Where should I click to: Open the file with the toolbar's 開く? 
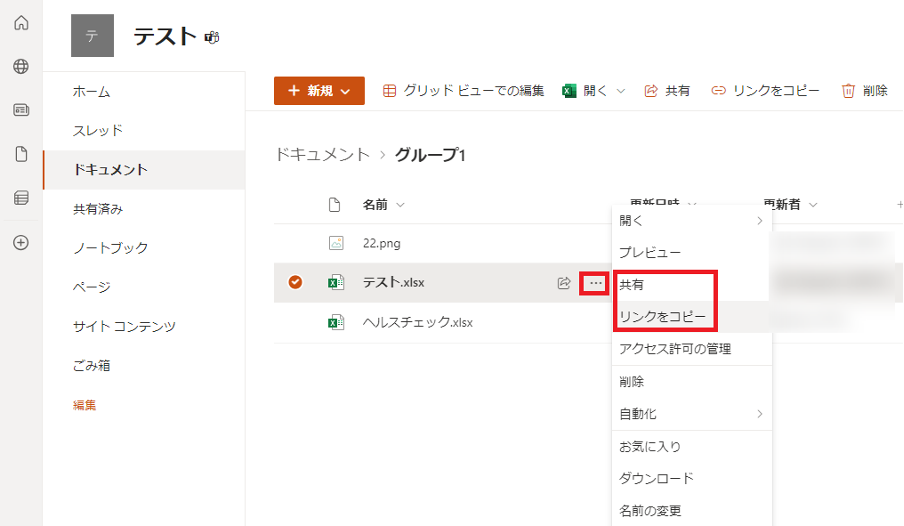coord(585,91)
